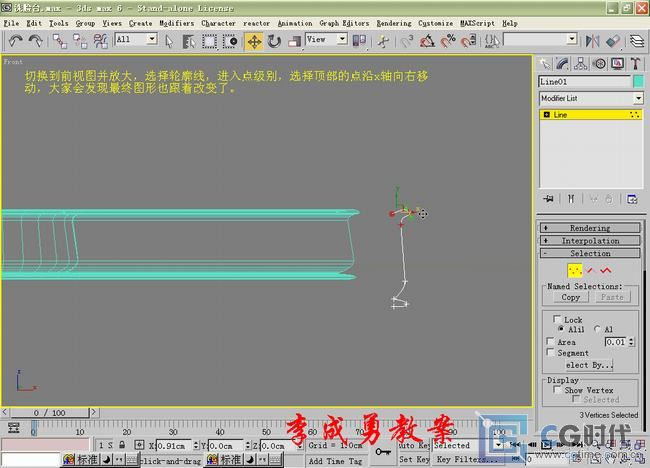650x468 pixels.
Task: Click the Use Pivot Point Center icon
Action: pyautogui.click(x=359, y=41)
